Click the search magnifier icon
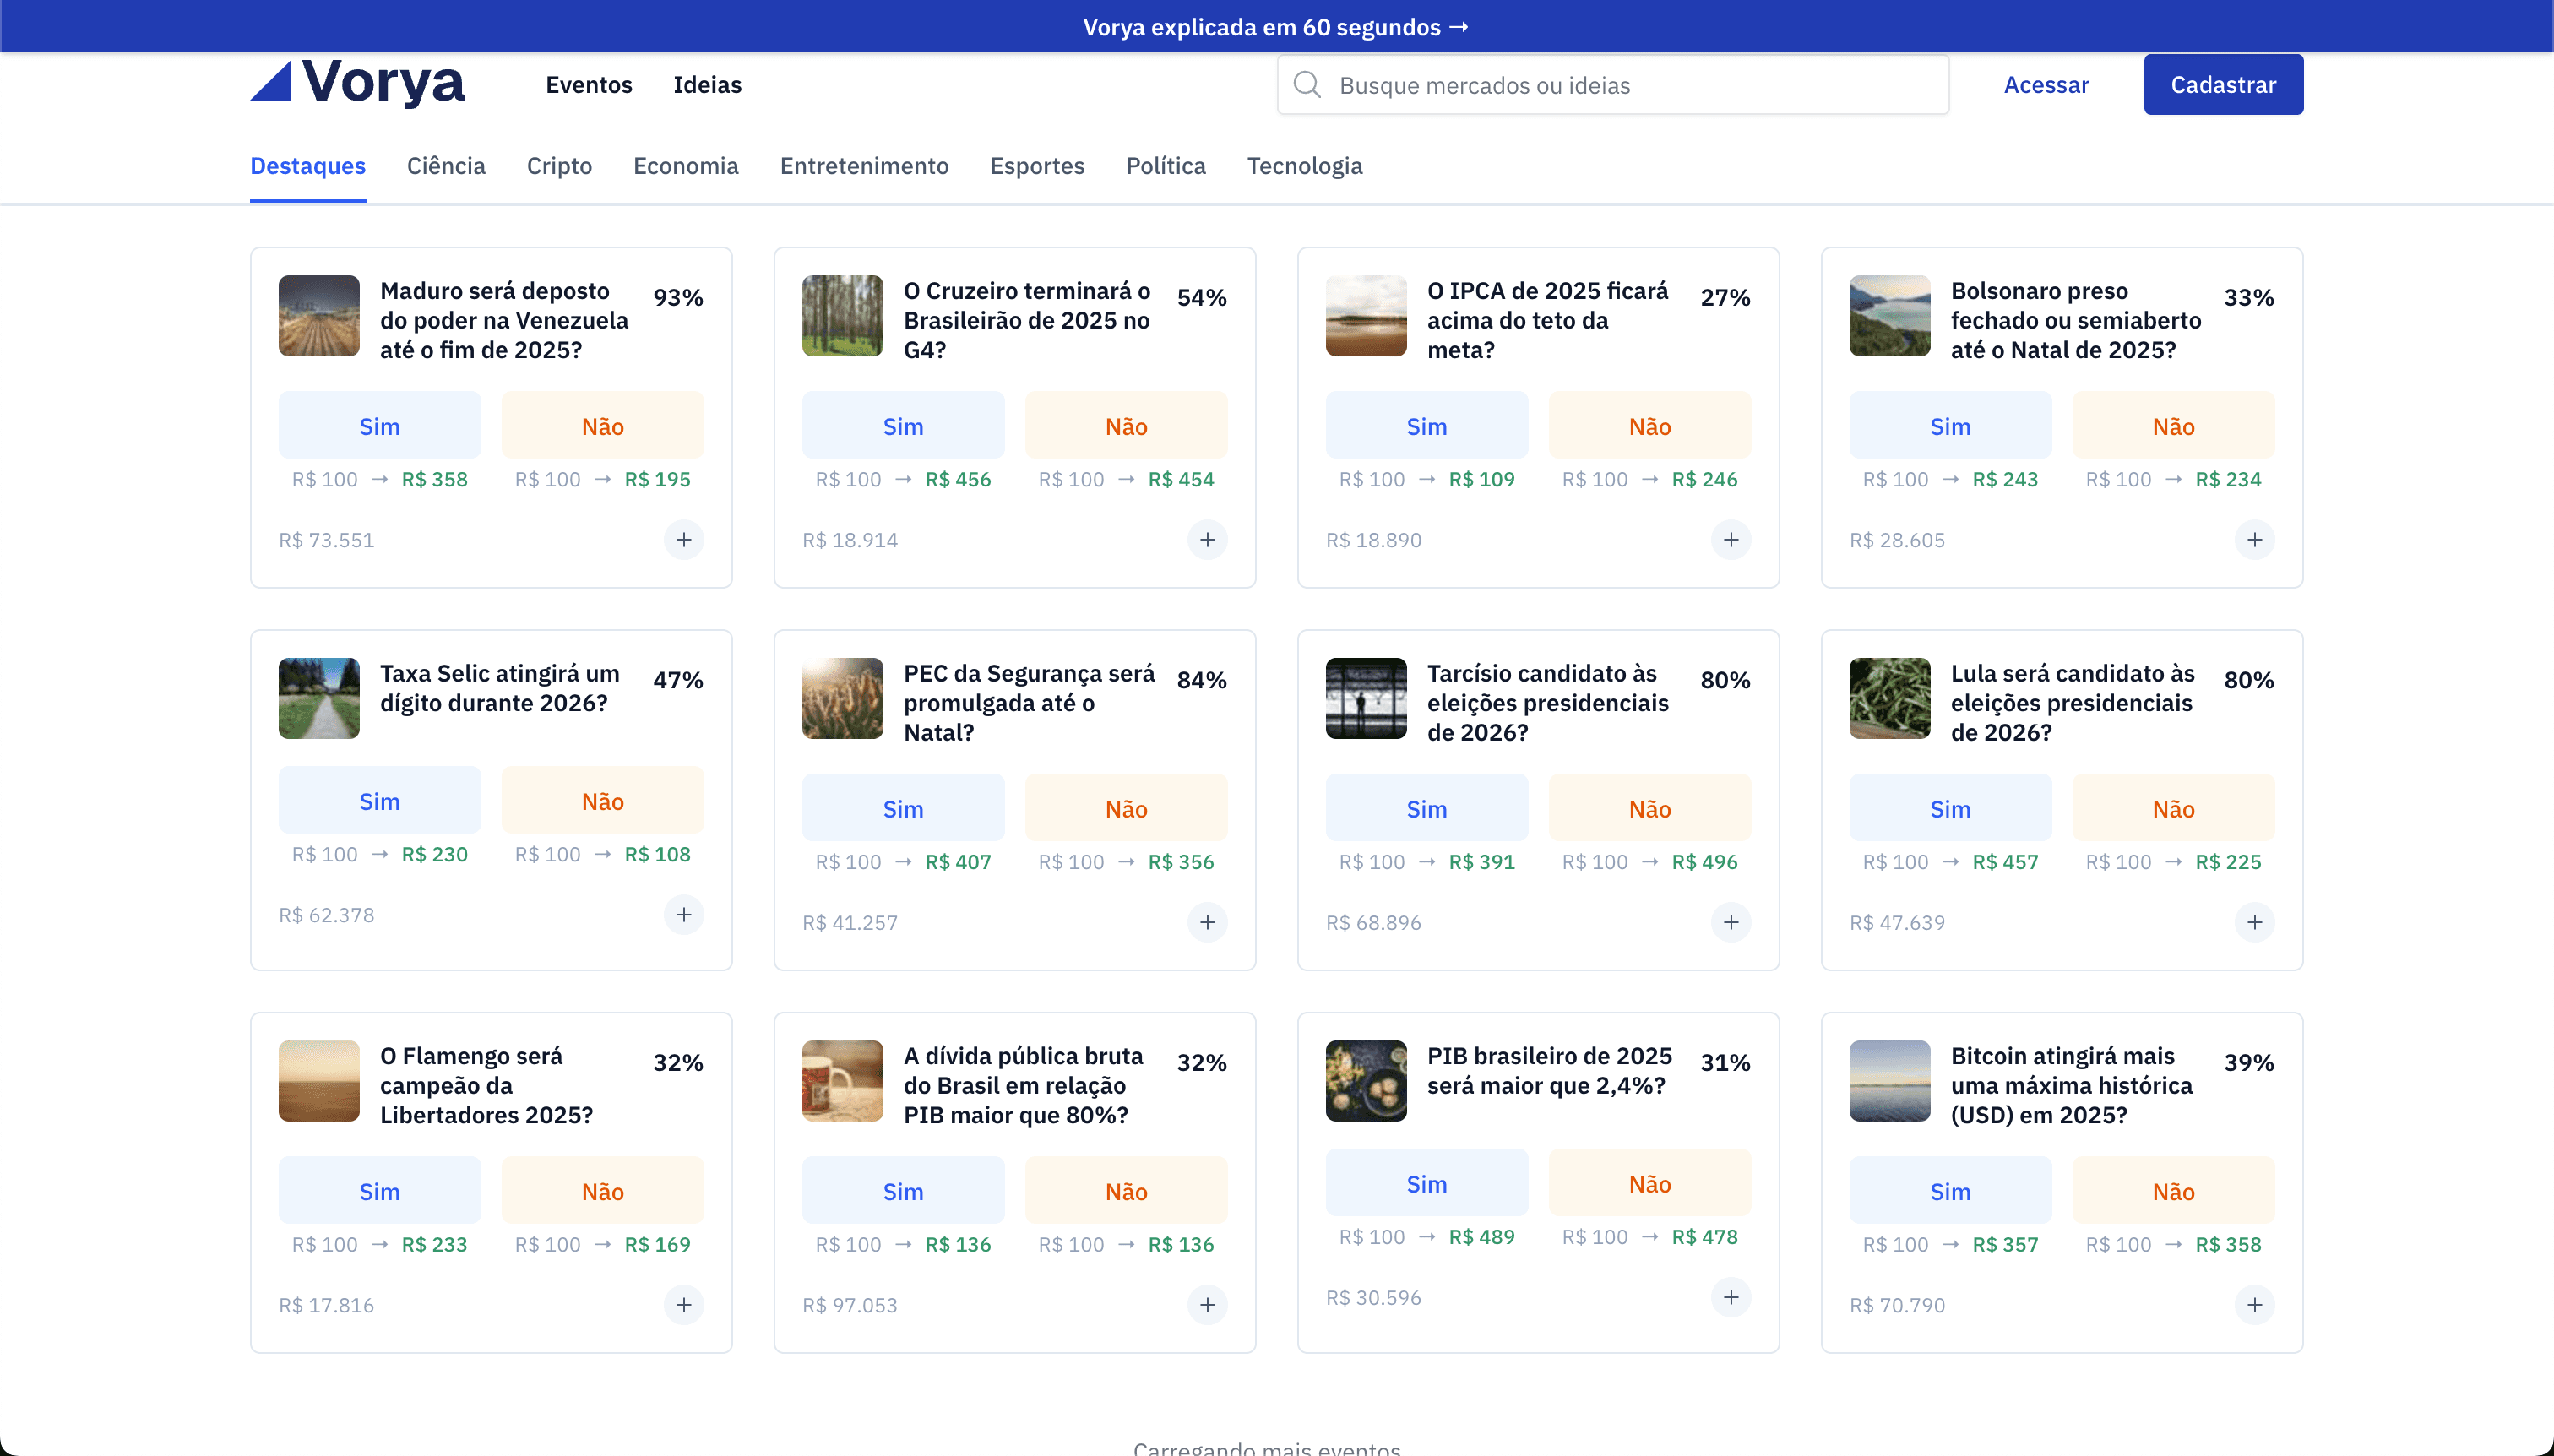 (1306, 84)
